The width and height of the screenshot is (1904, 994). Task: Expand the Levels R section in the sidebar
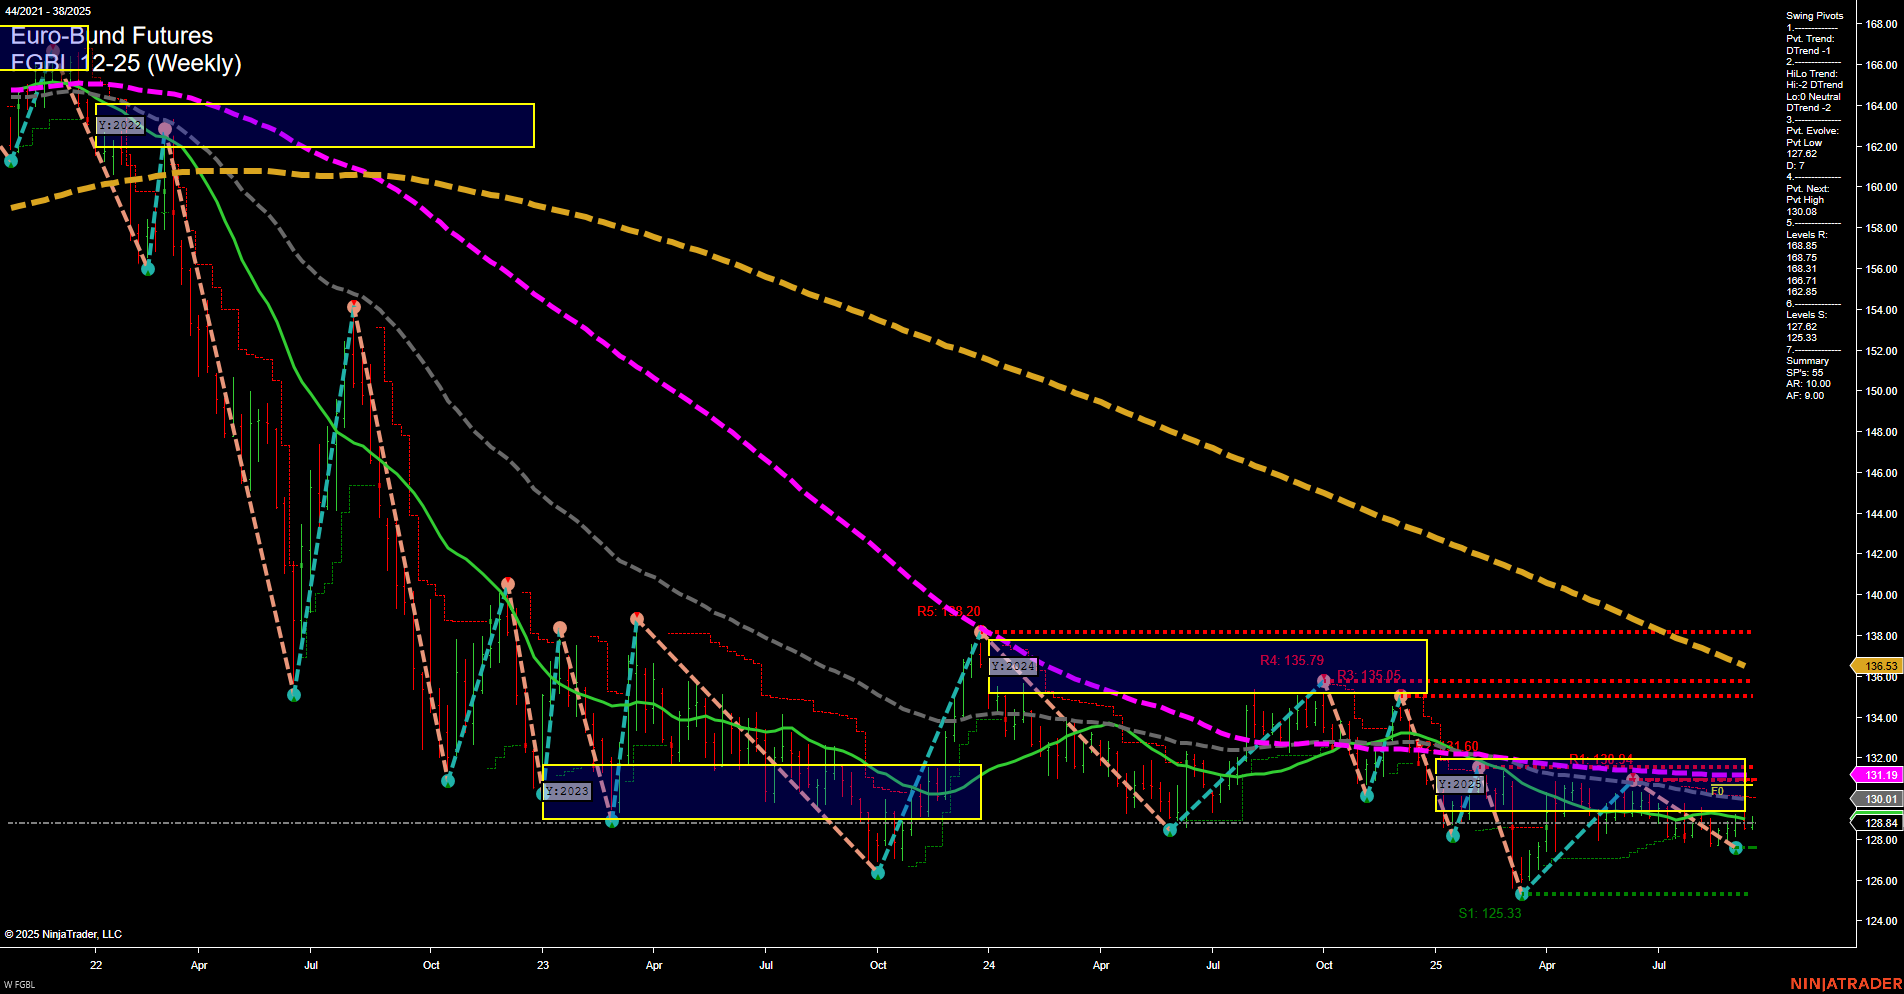pos(1806,234)
